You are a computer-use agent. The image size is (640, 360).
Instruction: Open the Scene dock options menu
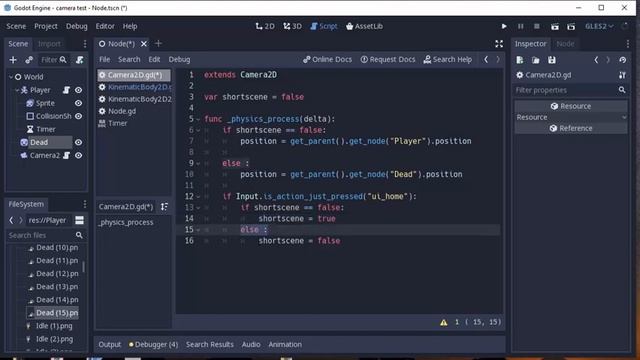pyautogui.click(x=84, y=44)
